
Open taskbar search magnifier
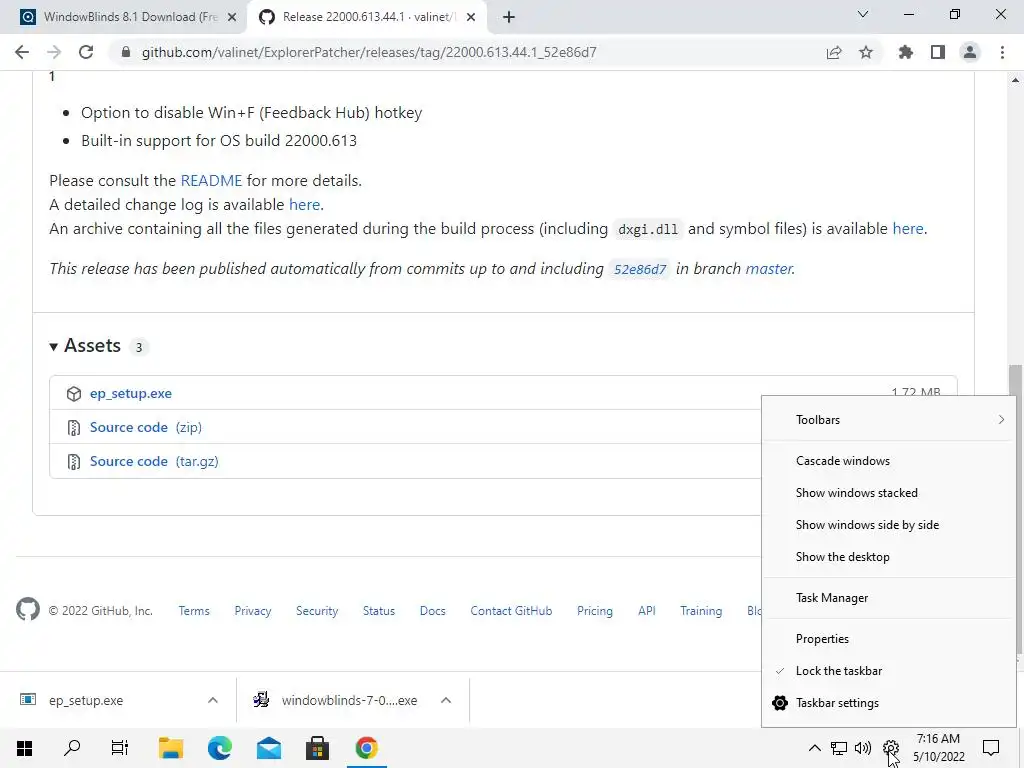click(x=72, y=748)
